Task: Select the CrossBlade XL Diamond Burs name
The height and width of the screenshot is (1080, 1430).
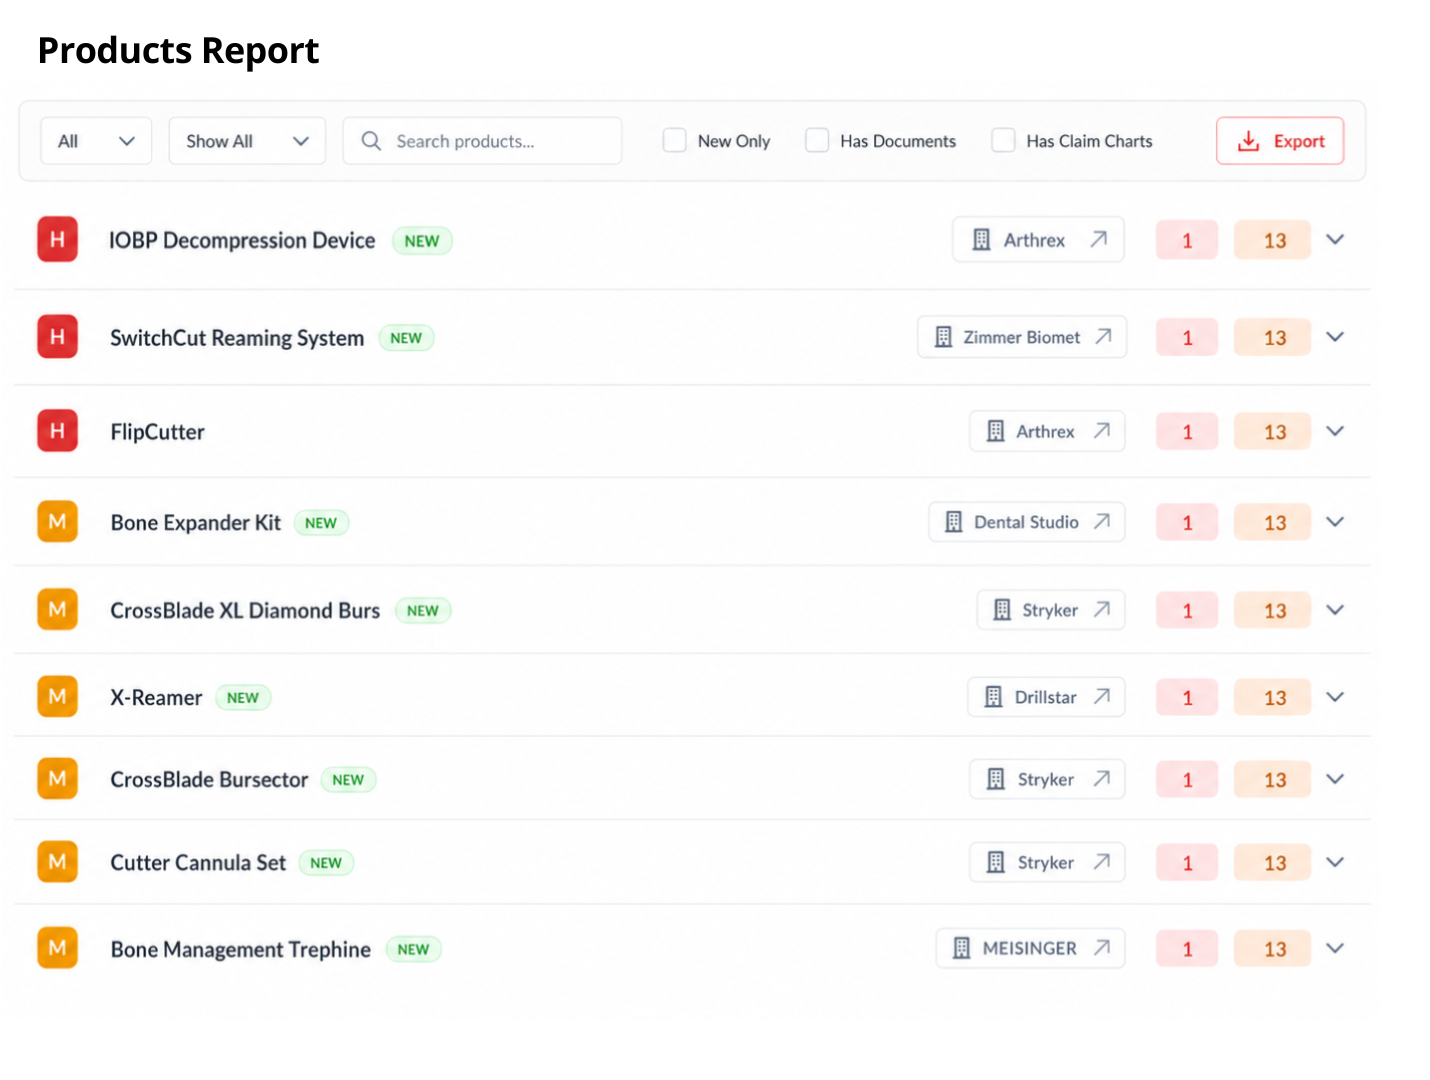Action: [245, 610]
